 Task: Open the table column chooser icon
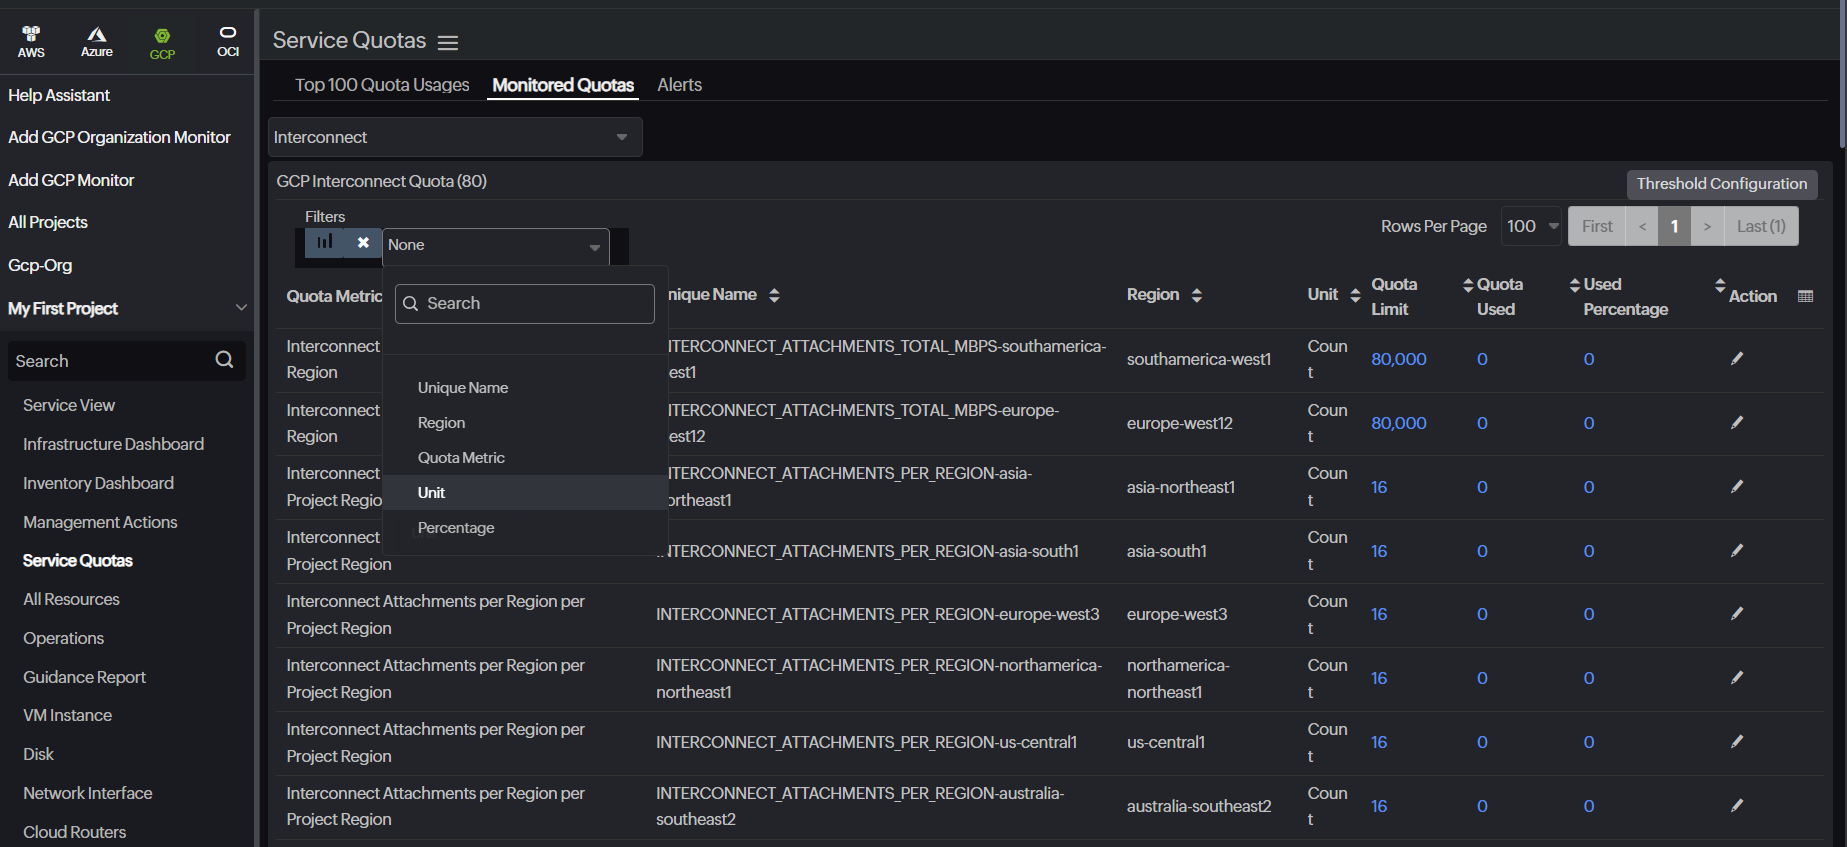(1805, 296)
